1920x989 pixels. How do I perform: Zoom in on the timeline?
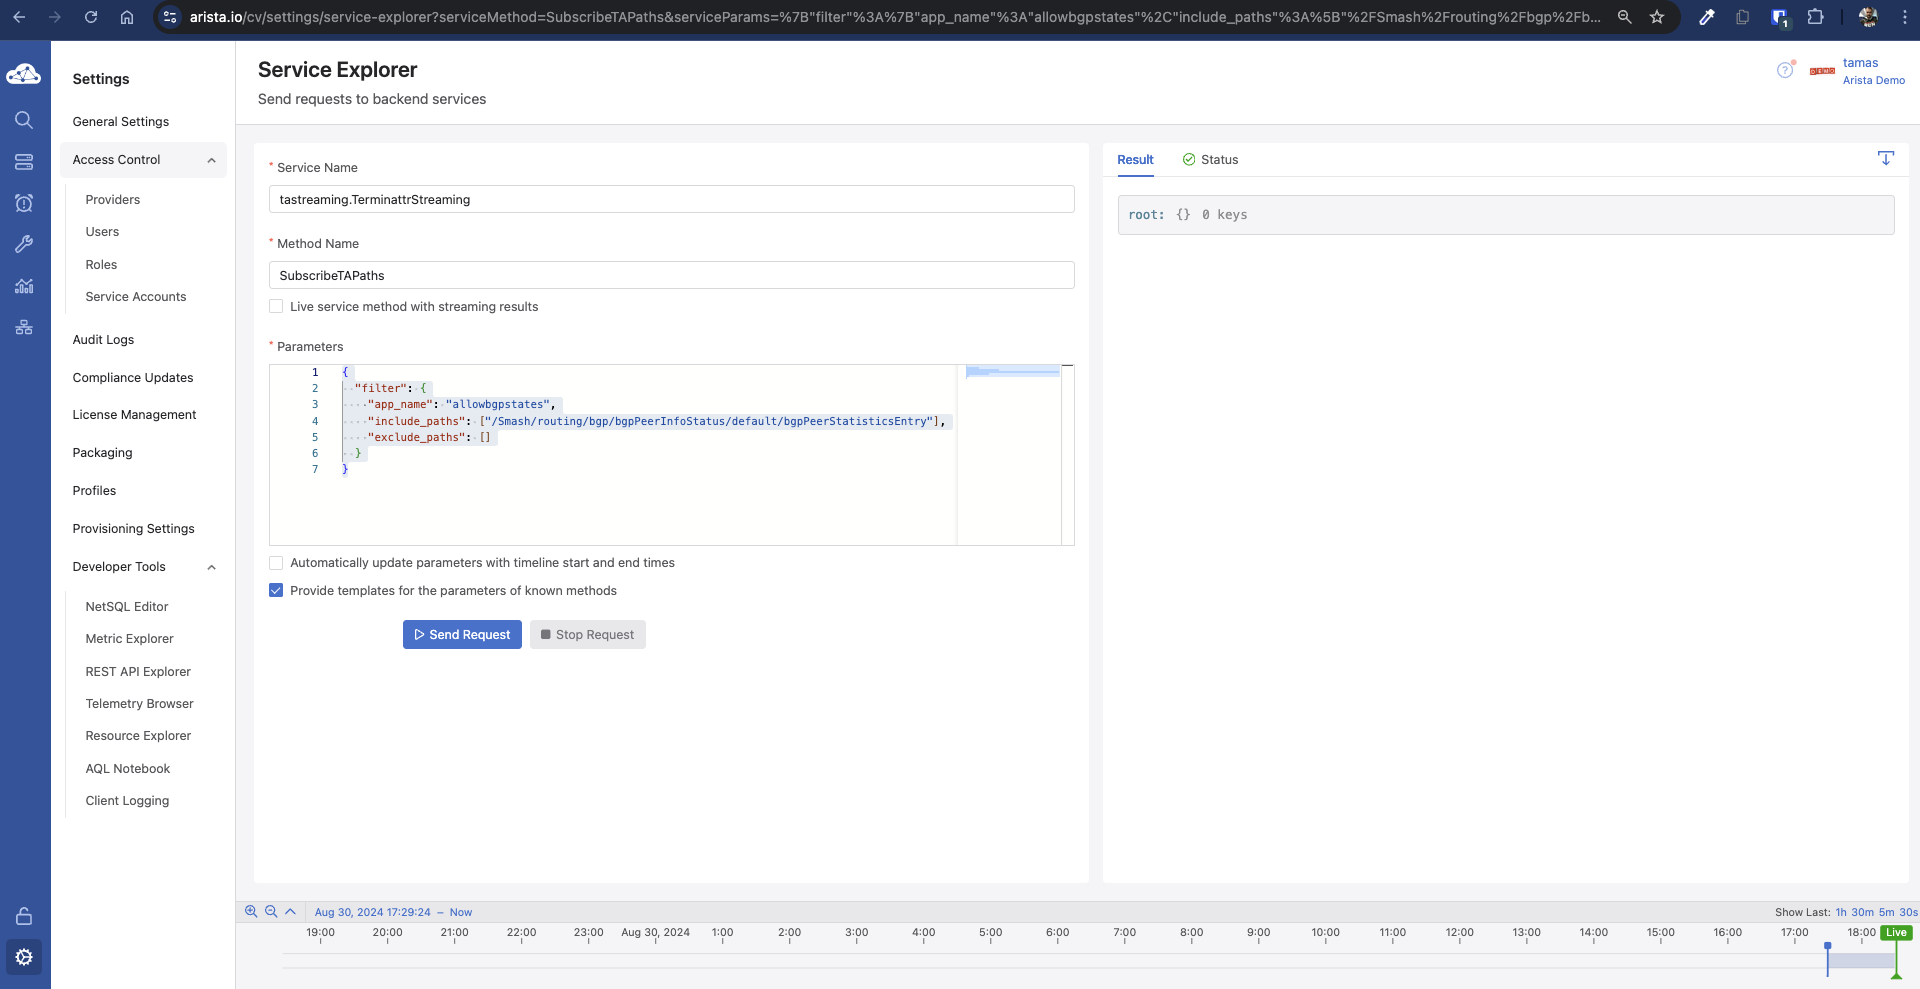(251, 911)
